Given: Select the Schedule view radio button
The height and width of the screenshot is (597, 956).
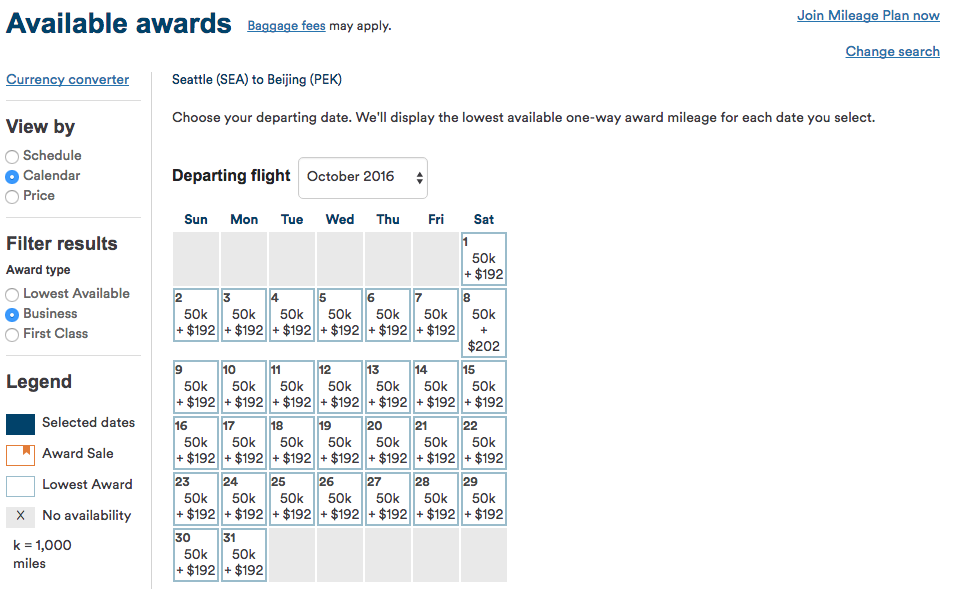Looking at the screenshot, I should 12,156.
